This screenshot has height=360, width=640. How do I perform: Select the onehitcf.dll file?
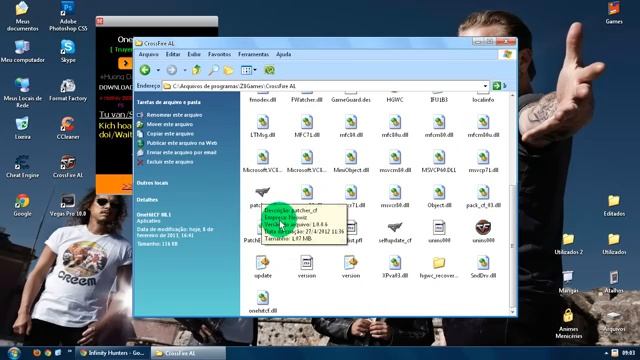263,302
